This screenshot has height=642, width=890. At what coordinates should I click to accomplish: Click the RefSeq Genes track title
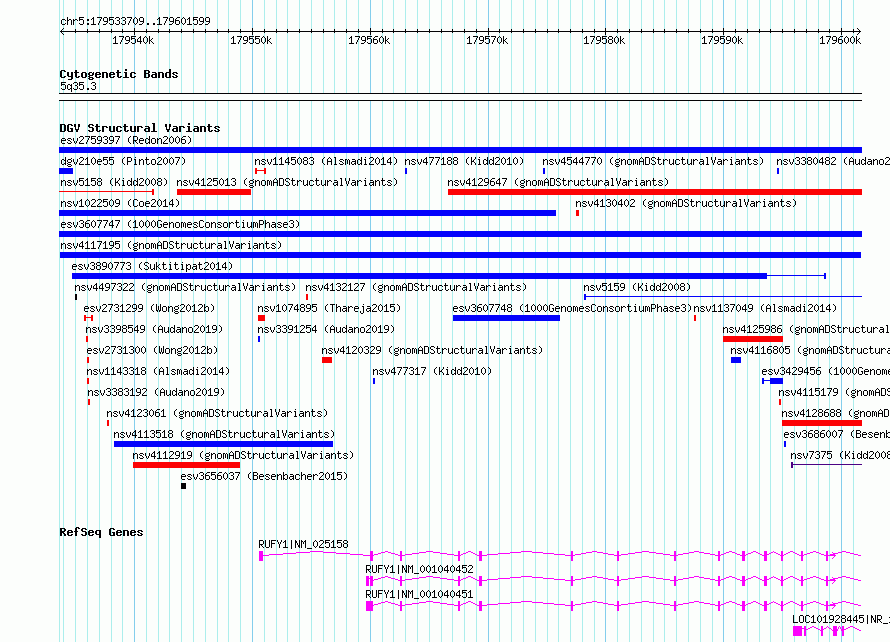pos(101,532)
